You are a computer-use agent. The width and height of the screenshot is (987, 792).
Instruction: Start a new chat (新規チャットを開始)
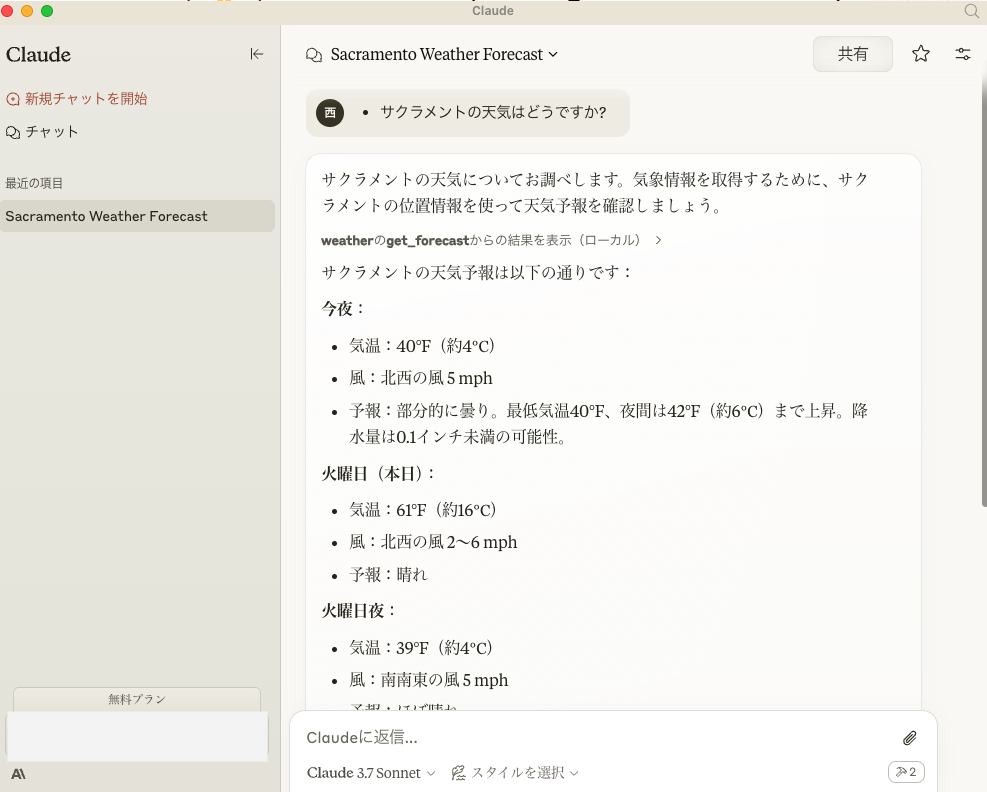[x=76, y=99]
